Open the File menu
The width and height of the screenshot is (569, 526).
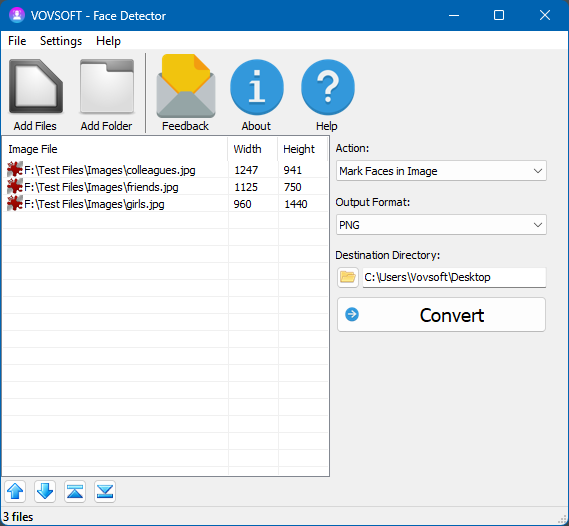tap(17, 41)
